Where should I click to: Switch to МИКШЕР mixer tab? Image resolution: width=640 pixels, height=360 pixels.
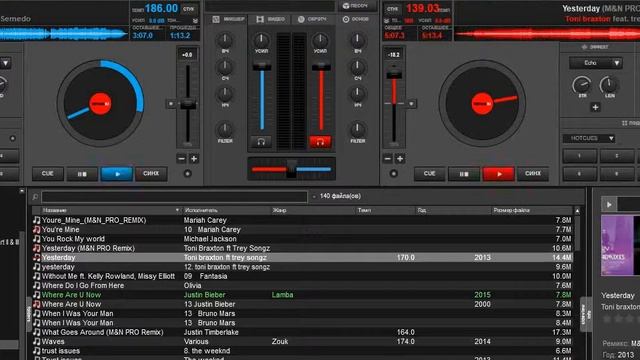click(x=229, y=19)
